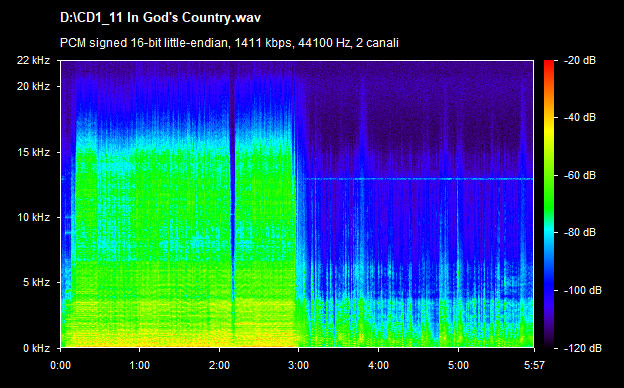
Task: Click the 15 kHz frequency axis label
Action: [x=33, y=152]
